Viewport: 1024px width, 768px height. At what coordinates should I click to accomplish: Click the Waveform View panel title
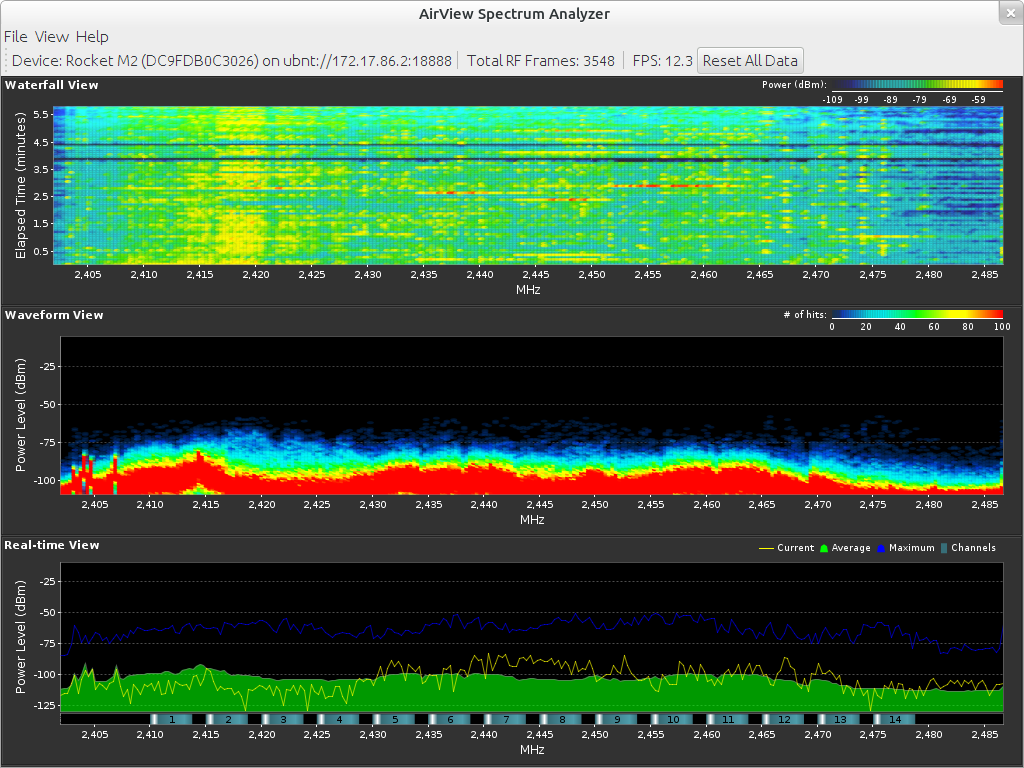coord(54,315)
